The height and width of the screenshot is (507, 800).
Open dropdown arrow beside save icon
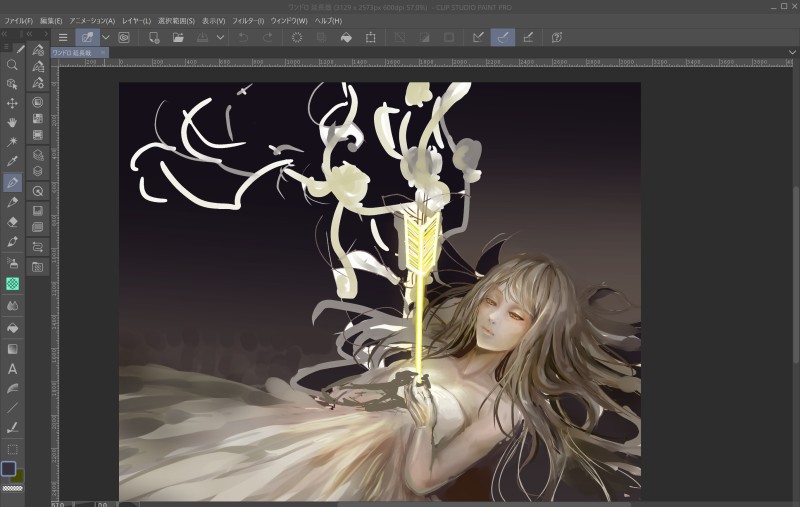(220, 38)
